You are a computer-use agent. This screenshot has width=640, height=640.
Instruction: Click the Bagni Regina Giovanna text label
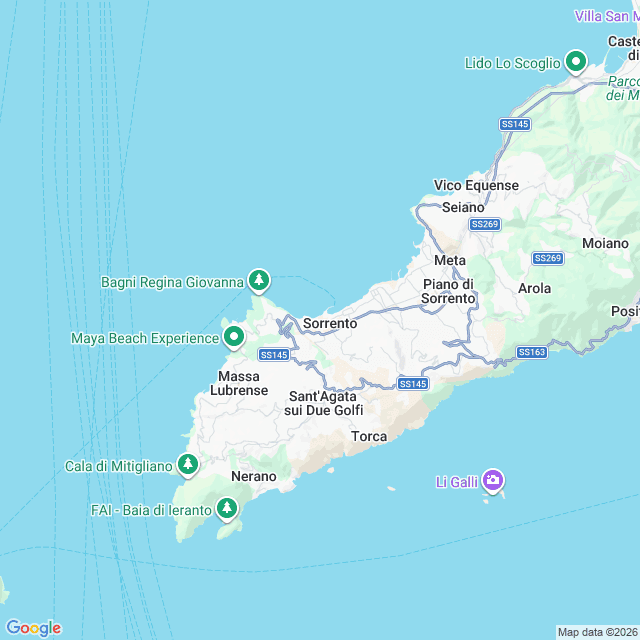point(172,282)
